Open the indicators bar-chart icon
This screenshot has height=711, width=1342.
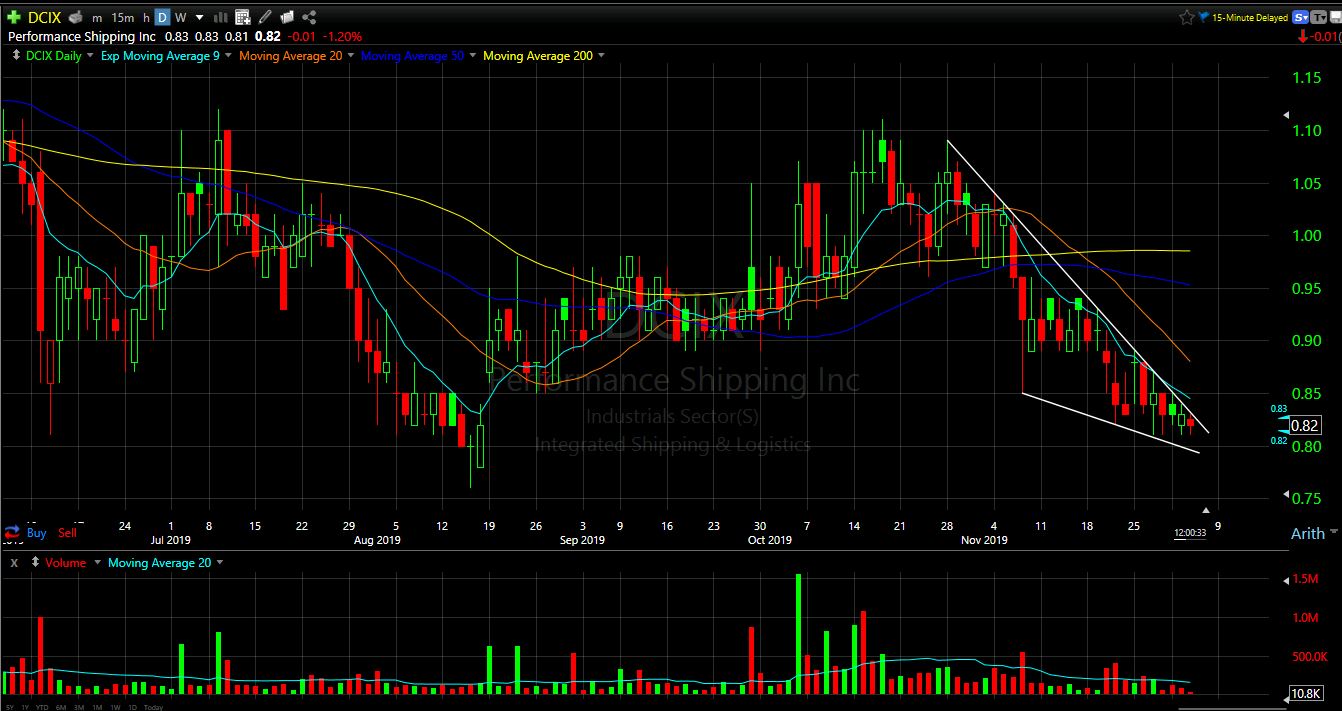pos(220,17)
